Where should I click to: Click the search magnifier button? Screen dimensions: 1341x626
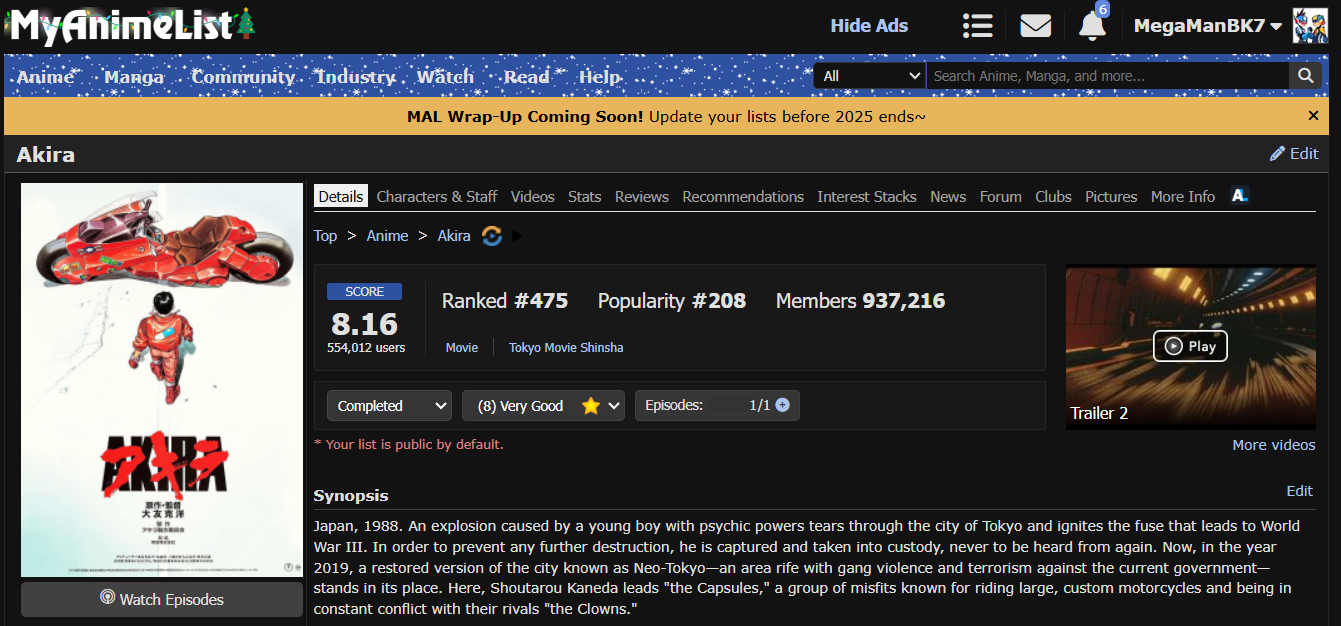[1305, 76]
